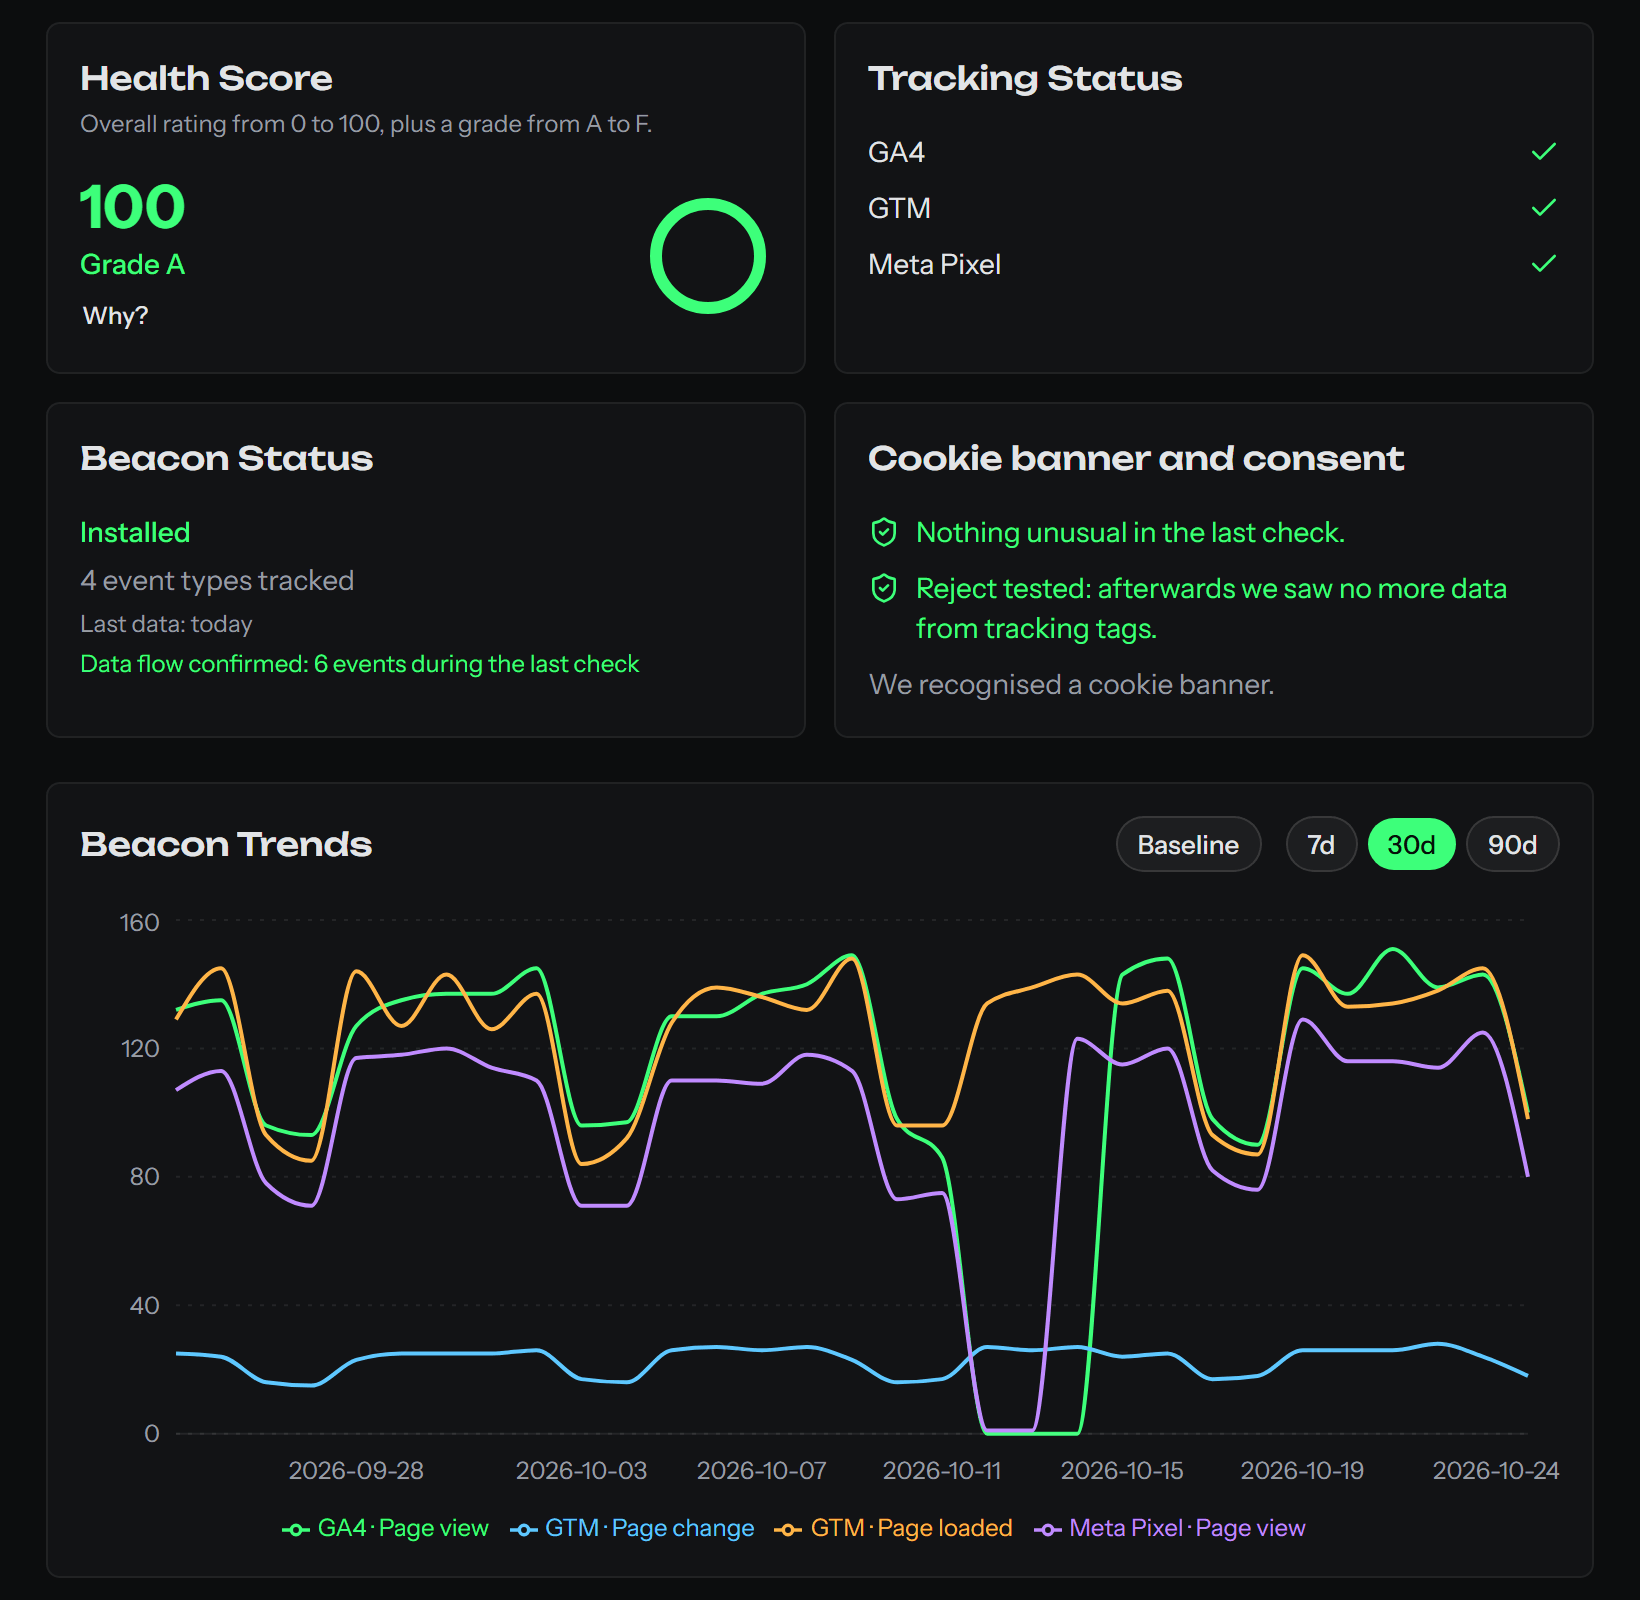Click the 'Meta Pixel' tracking status row

(x=1213, y=264)
